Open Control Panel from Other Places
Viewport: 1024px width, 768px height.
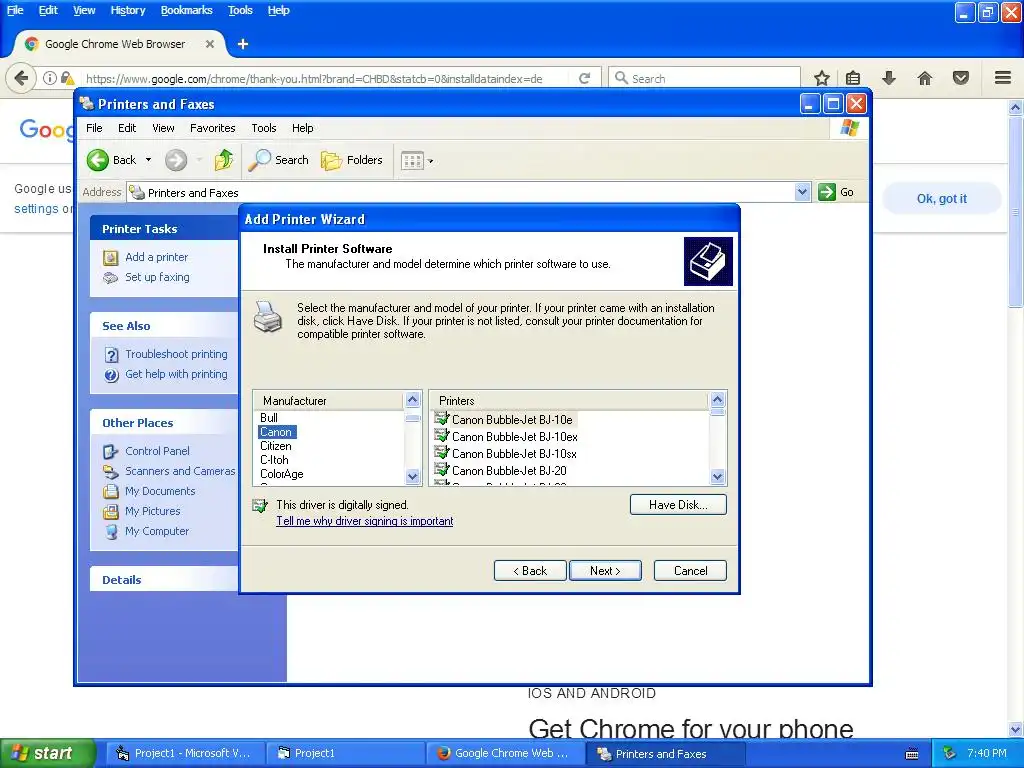(x=157, y=451)
